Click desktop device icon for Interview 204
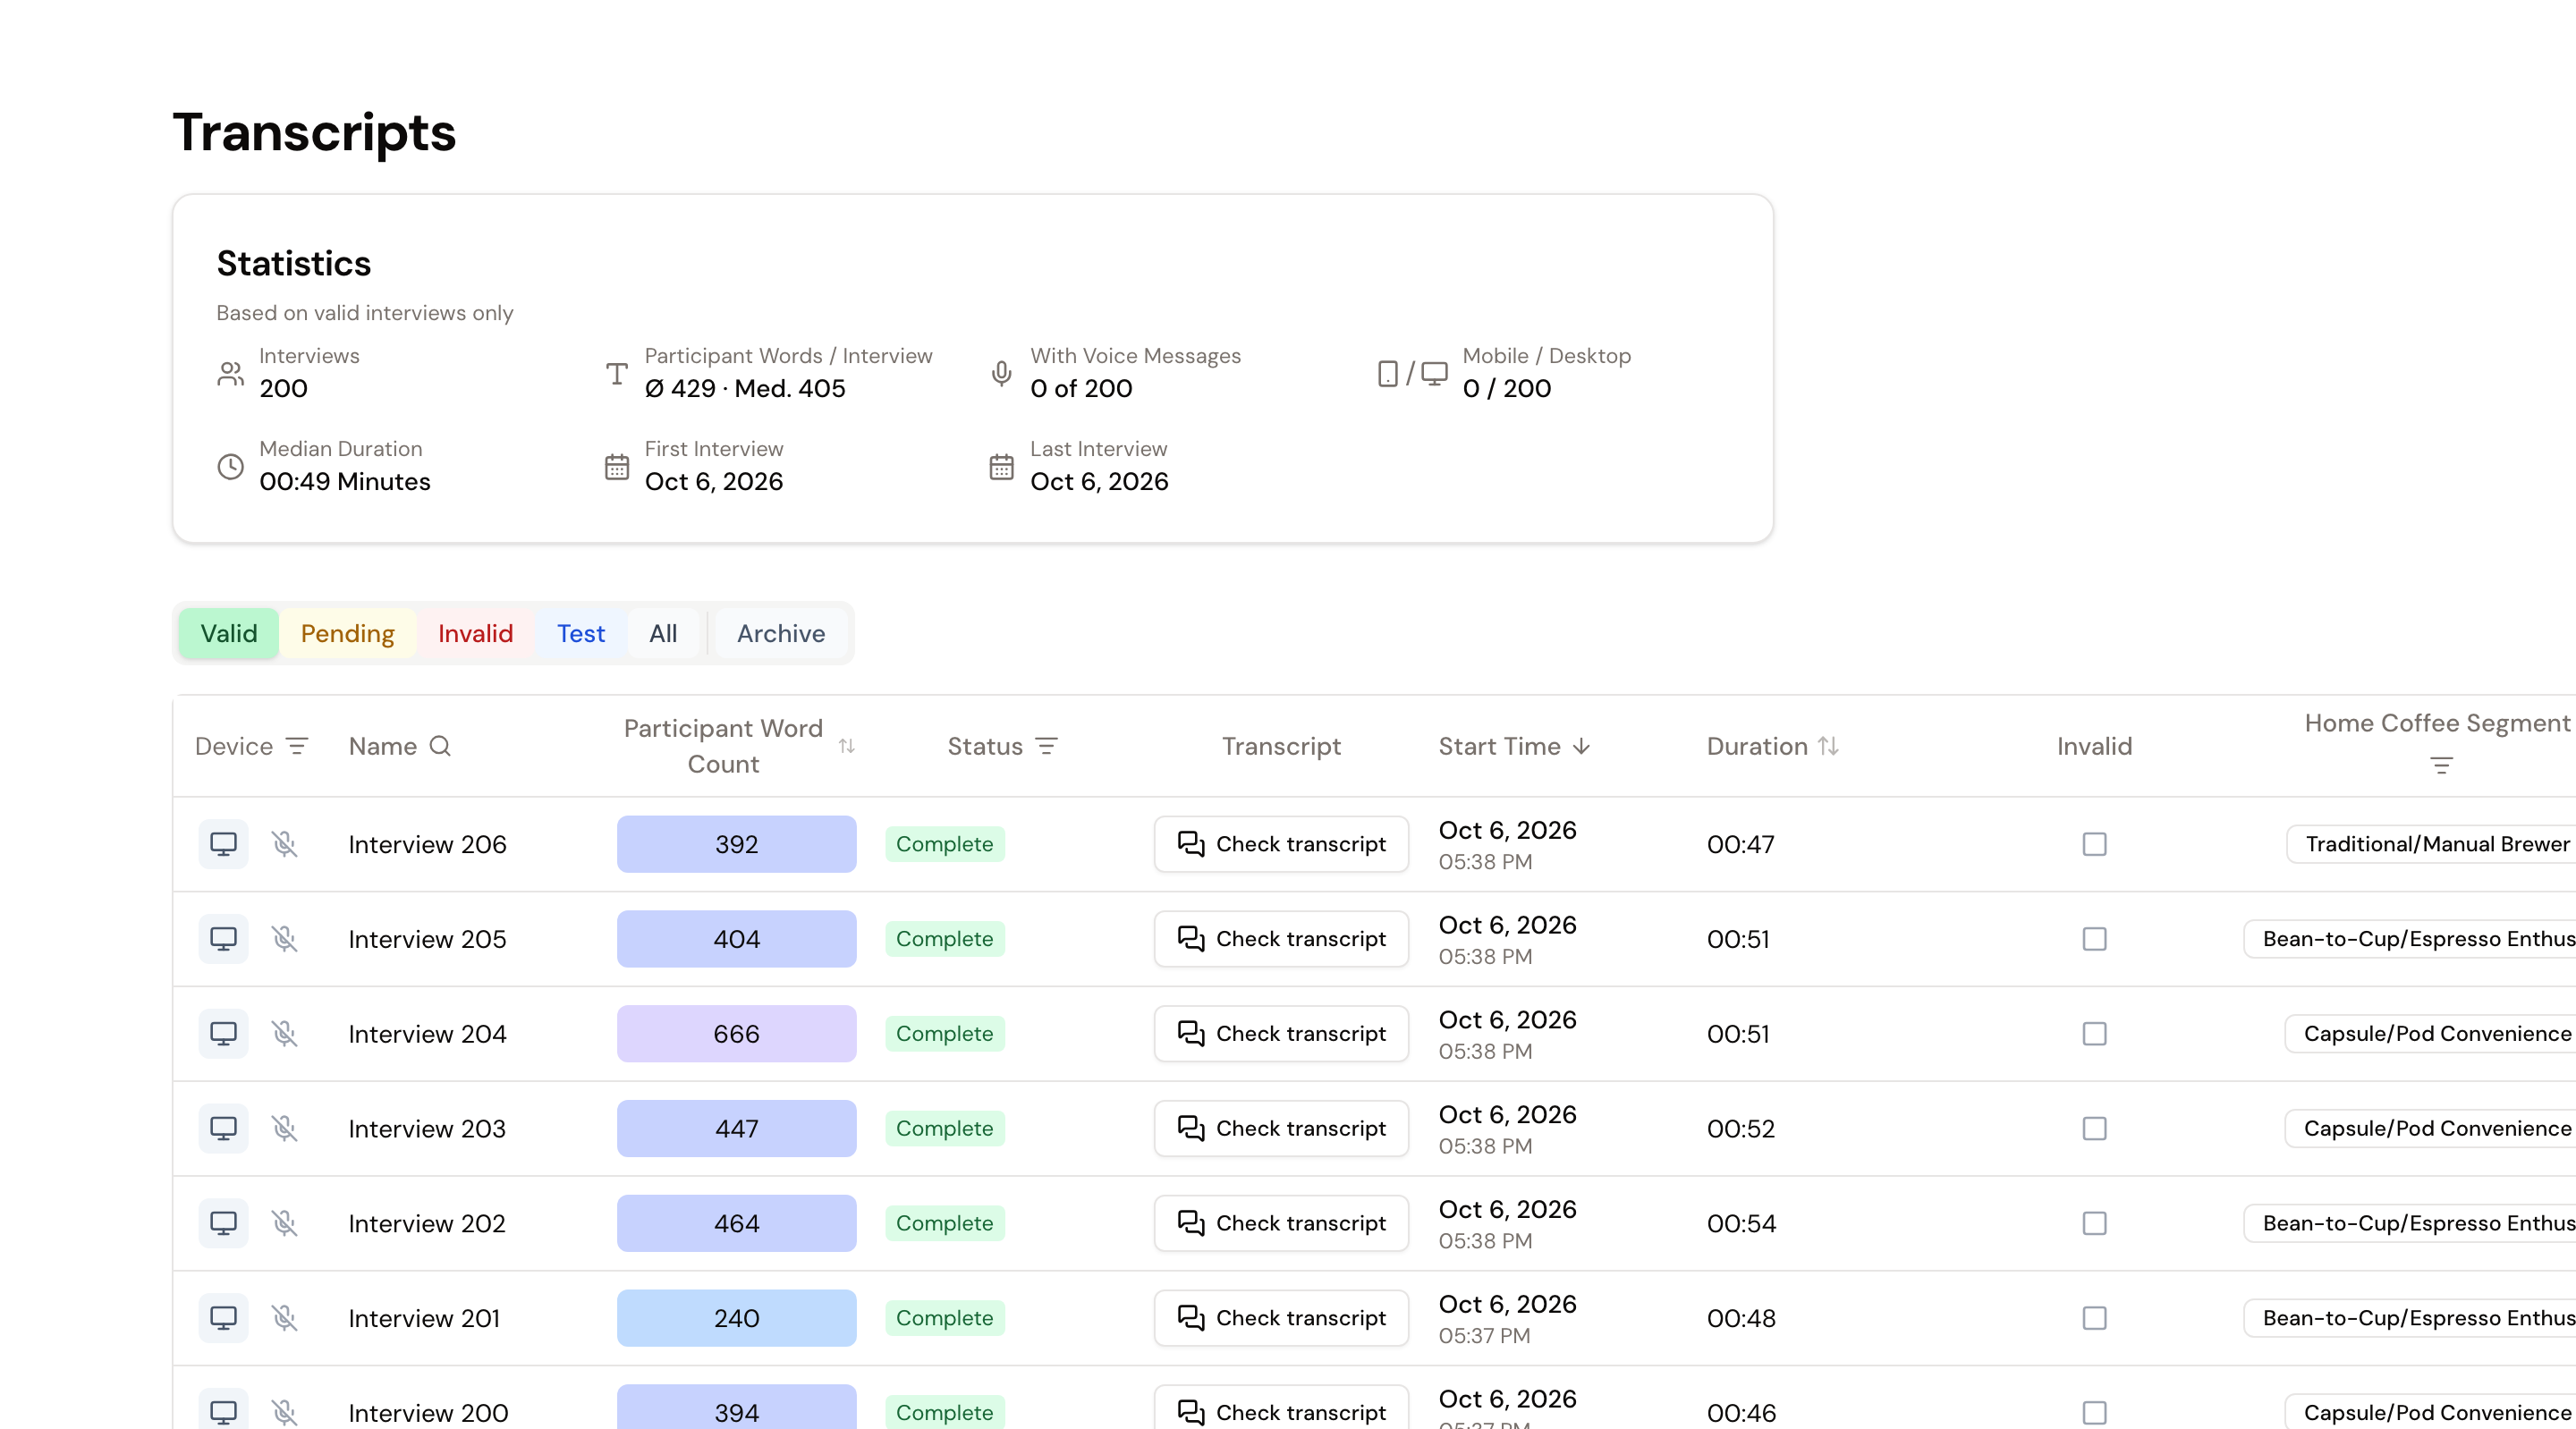This screenshot has width=2576, height=1429. point(223,1033)
